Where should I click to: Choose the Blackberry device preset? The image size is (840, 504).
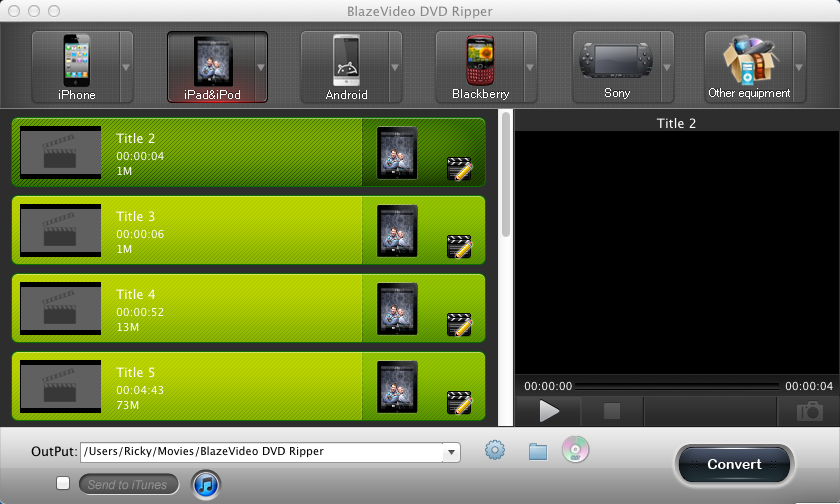click(x=480, y=67)
